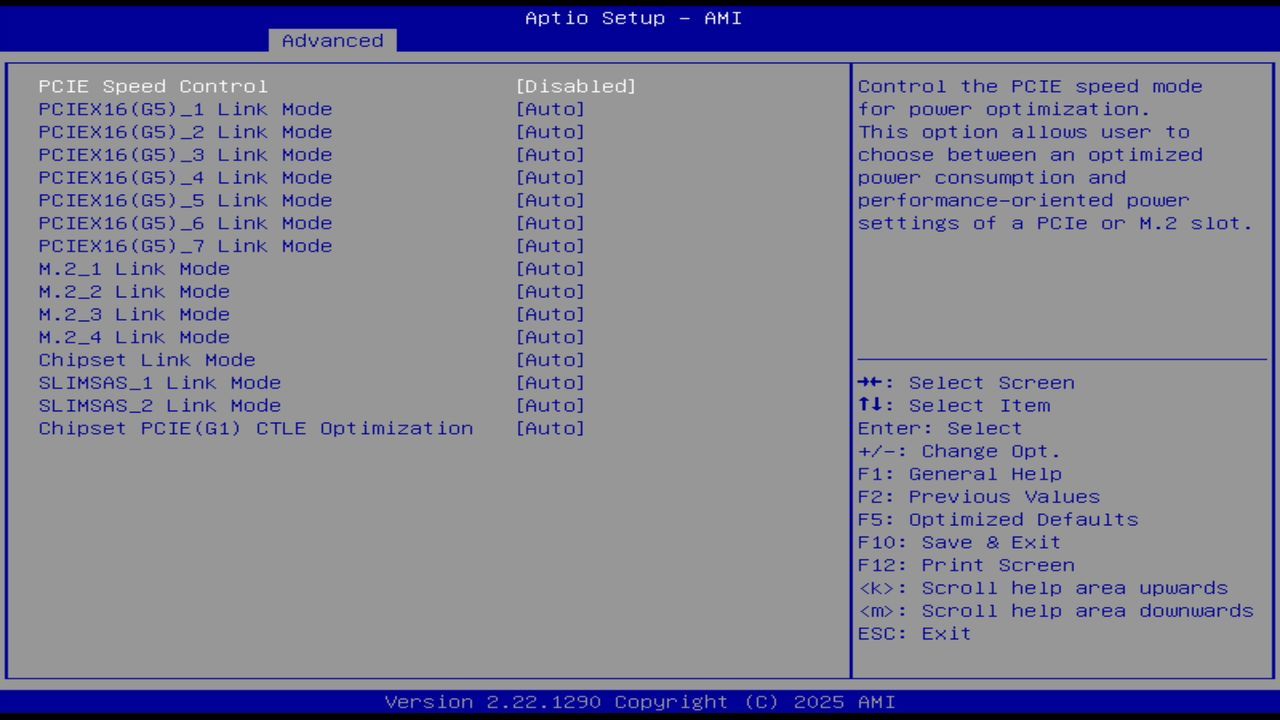The width and height of the screenshot is (1280, 720).
Task: Select M.2_1 Link Mode label
Action: [134, 269]
